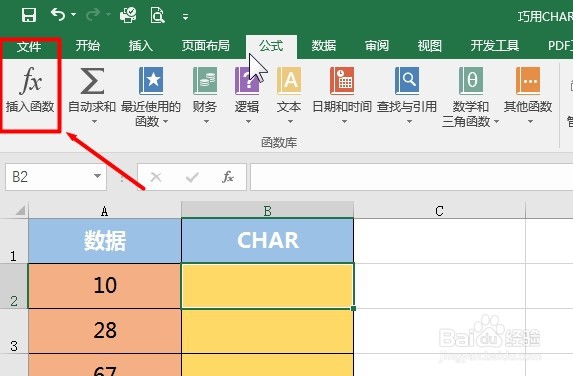573x376 pixels.
Task: Click the cell labeled 数据
Action: pyautogui.click(x=105, y=241)
